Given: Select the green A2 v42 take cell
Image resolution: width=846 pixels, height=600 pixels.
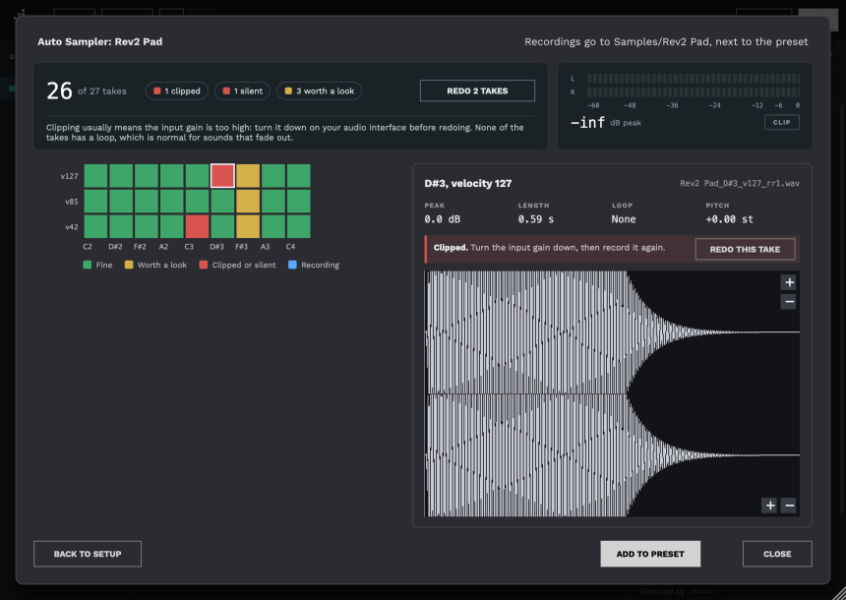Looking at the screenshot, I should coord(172,227).
